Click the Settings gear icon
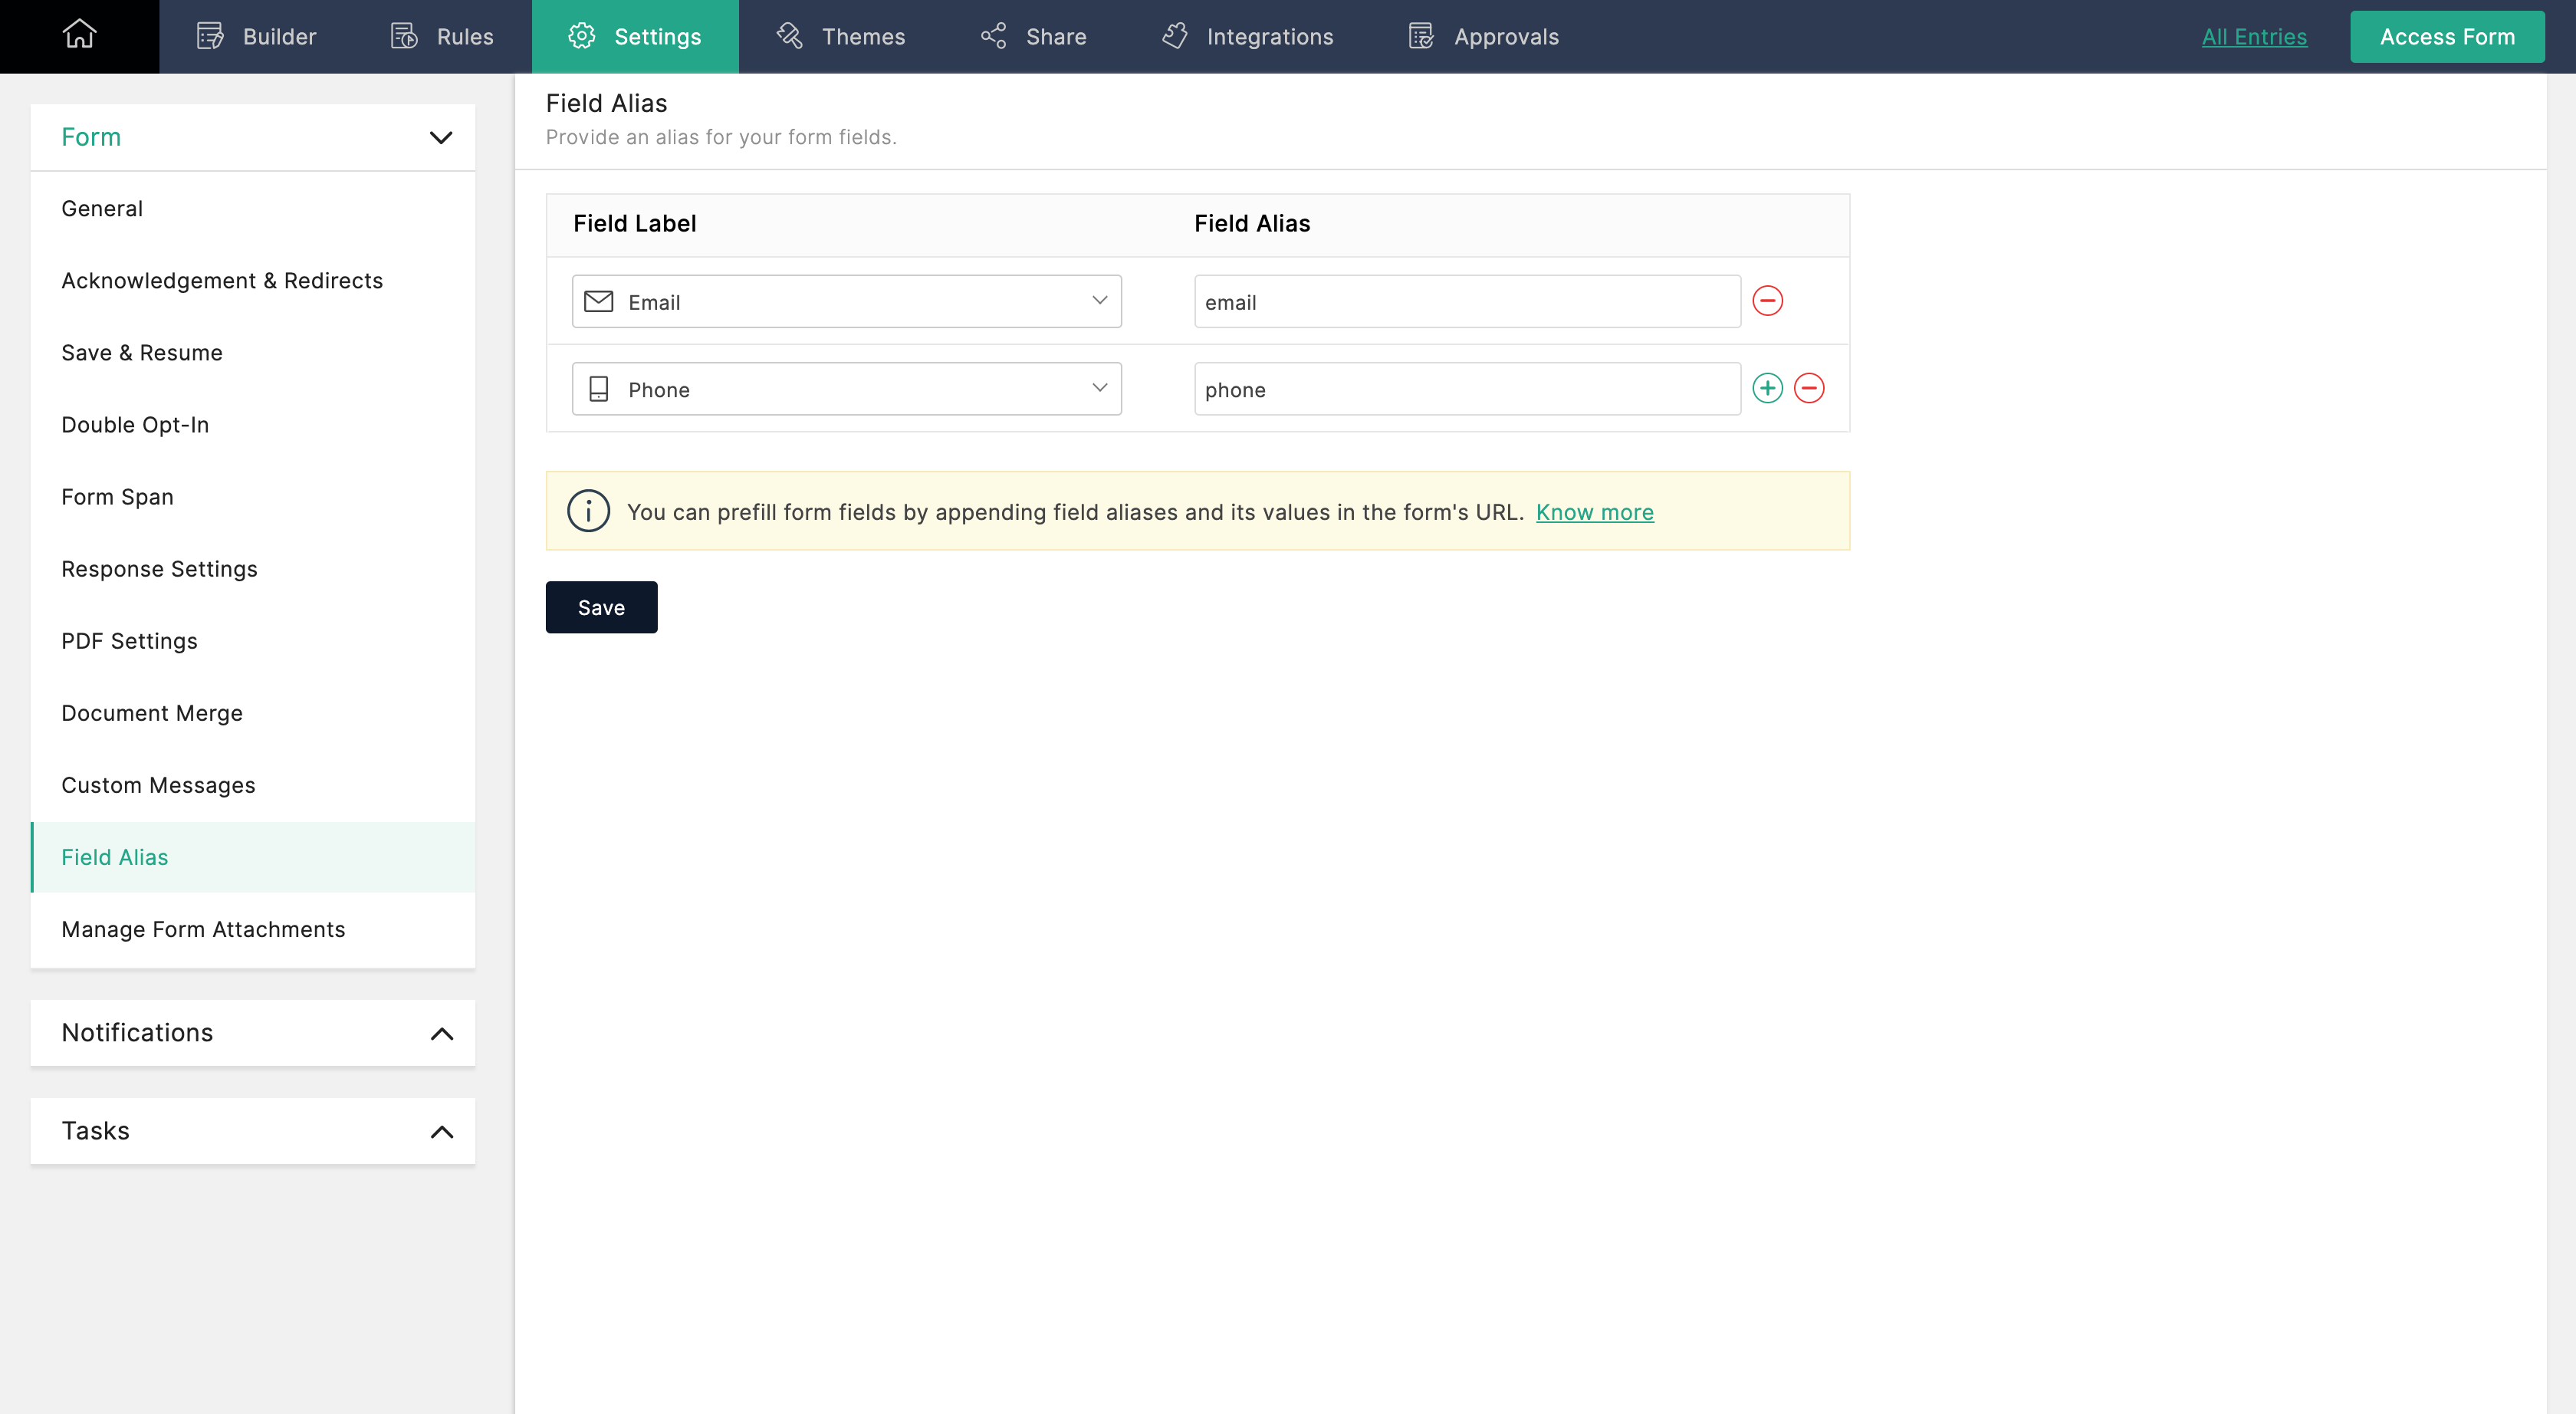The height and width of the screenshot is (1414, 2576). 582,36
